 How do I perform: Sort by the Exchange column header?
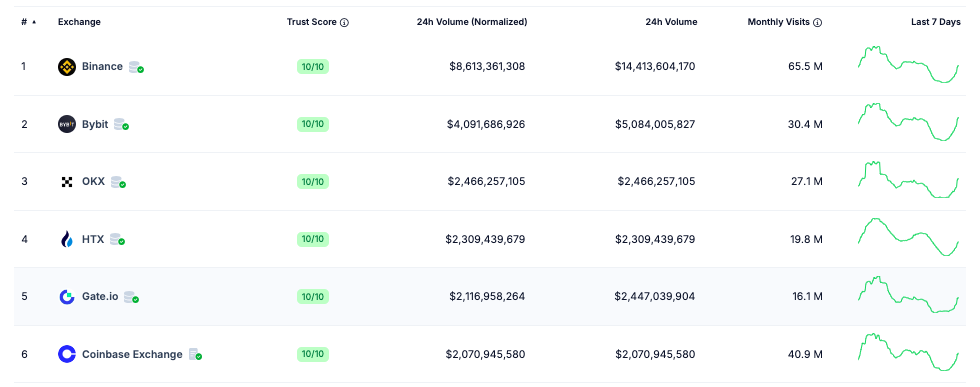pyautogui.click(x=79, y=22)
